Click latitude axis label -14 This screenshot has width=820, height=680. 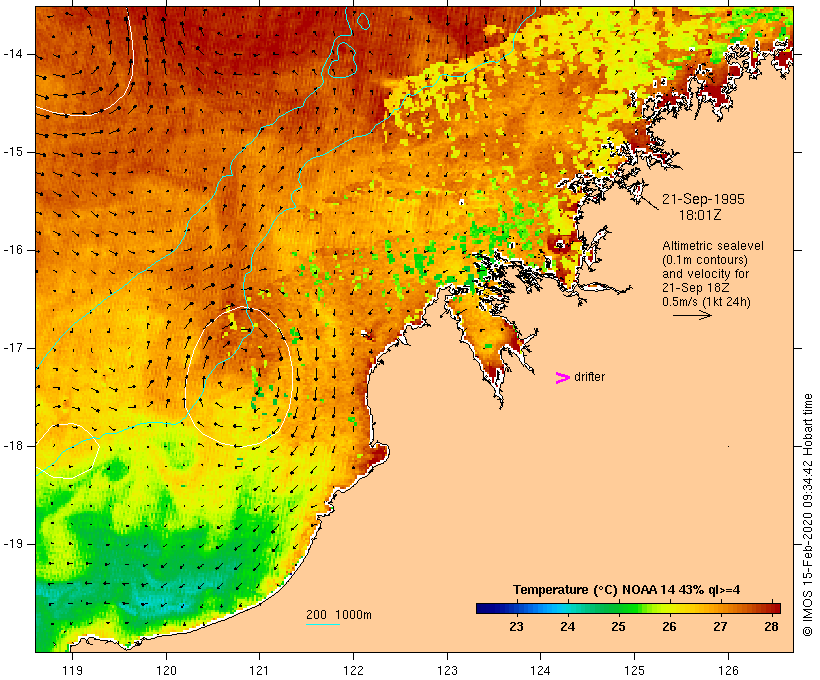coord(13,54)
